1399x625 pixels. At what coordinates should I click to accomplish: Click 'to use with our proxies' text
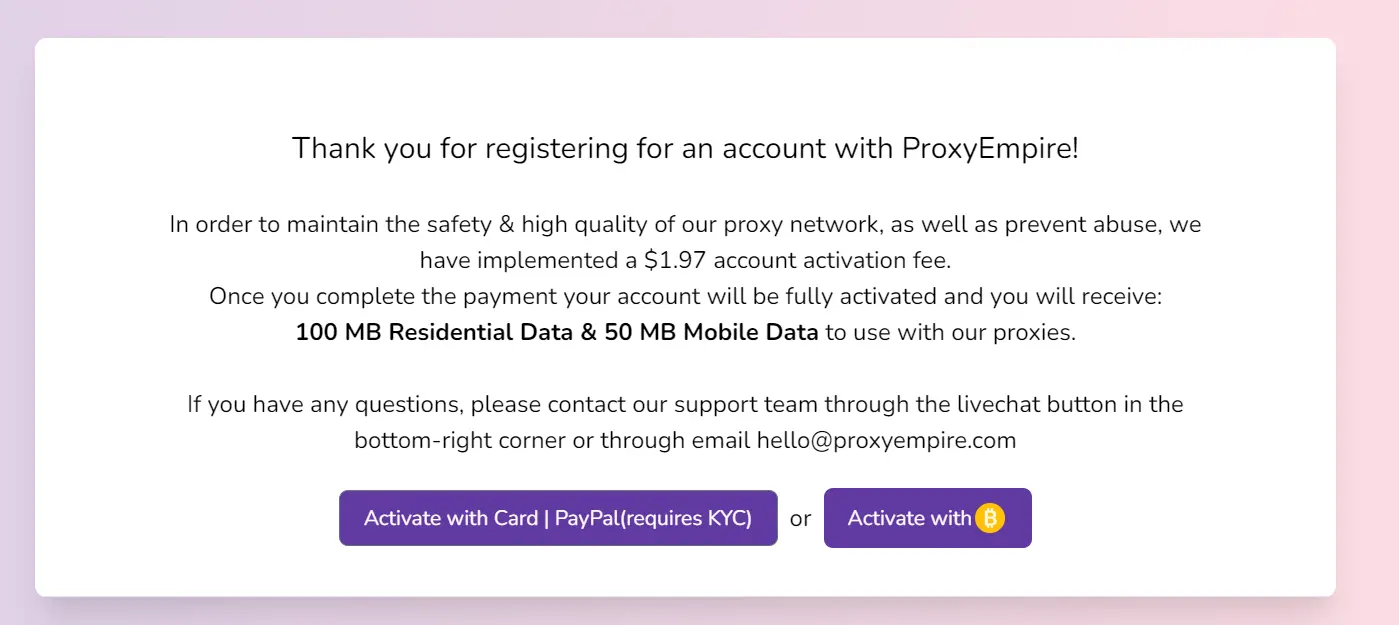tap(950, 332)
